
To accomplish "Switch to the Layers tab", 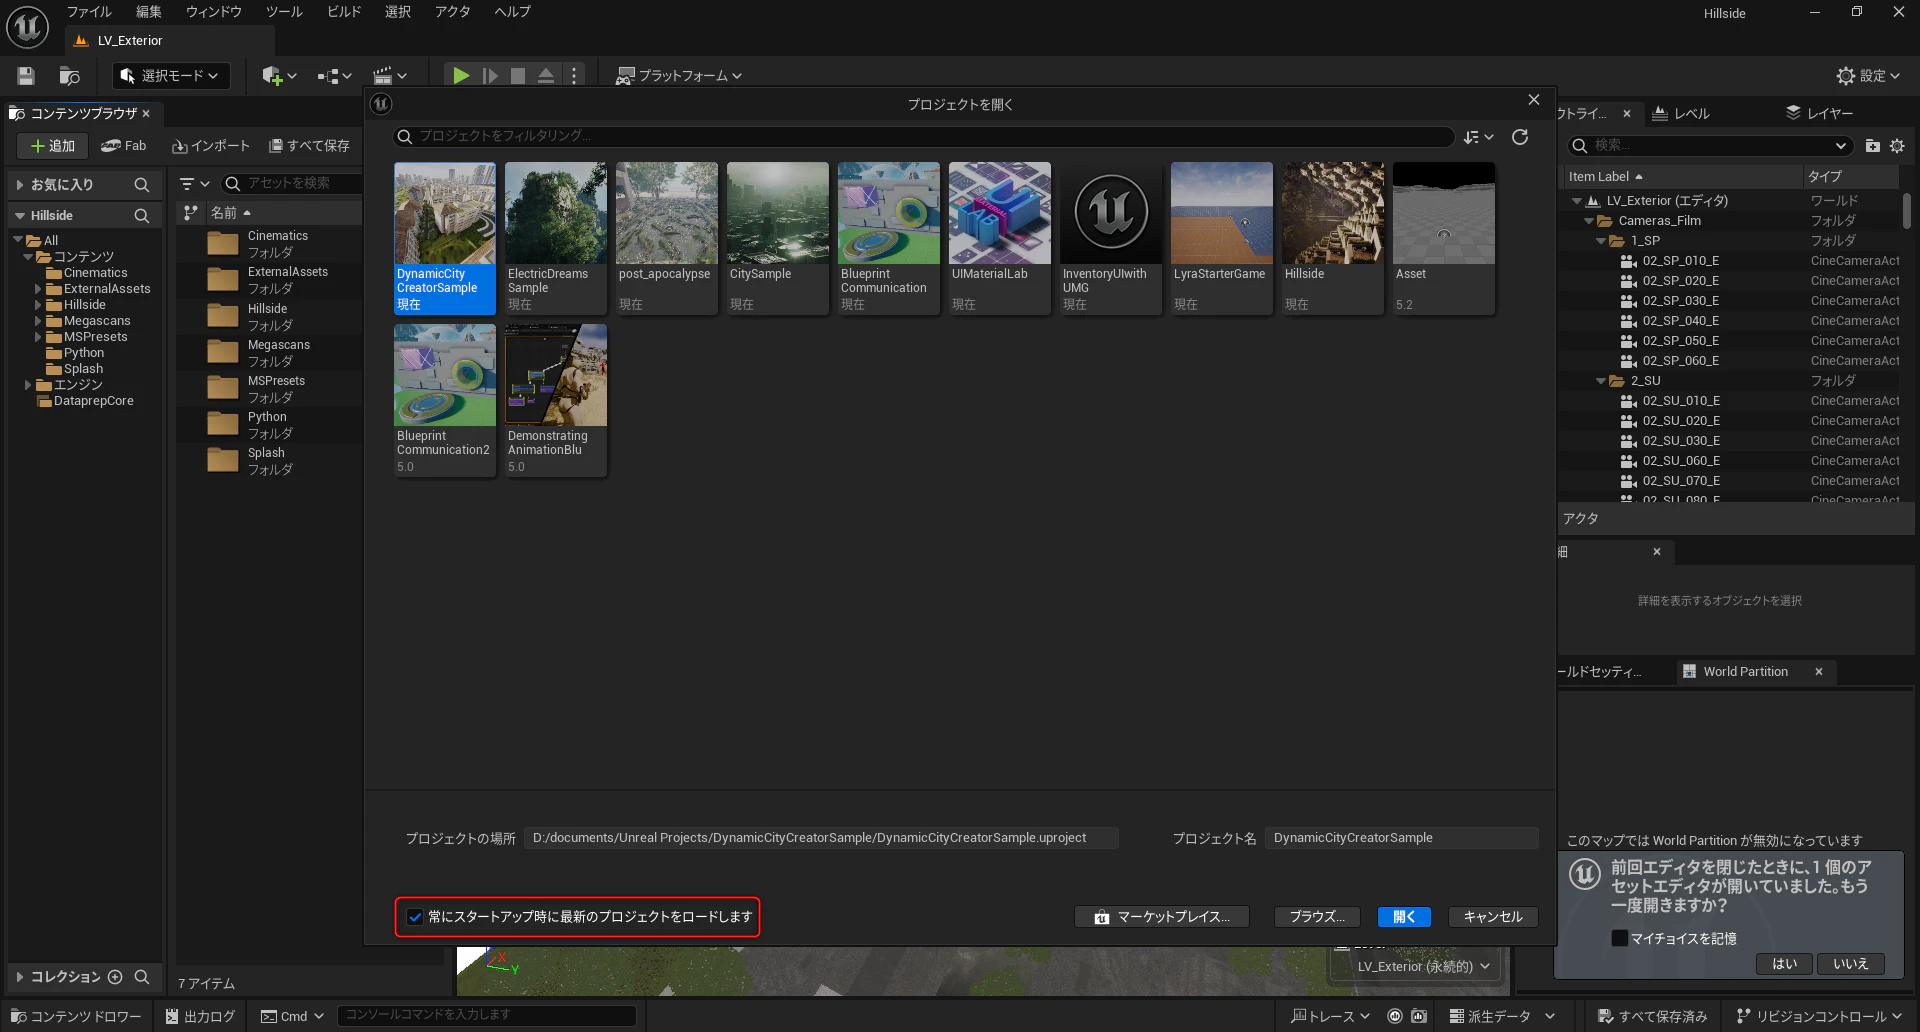I will tap(1820, 114).
